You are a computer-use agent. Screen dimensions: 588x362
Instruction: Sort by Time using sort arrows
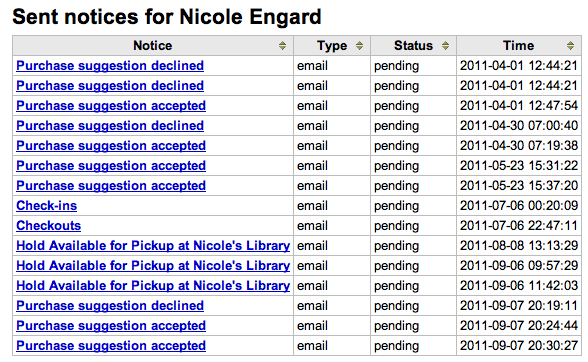570,46
